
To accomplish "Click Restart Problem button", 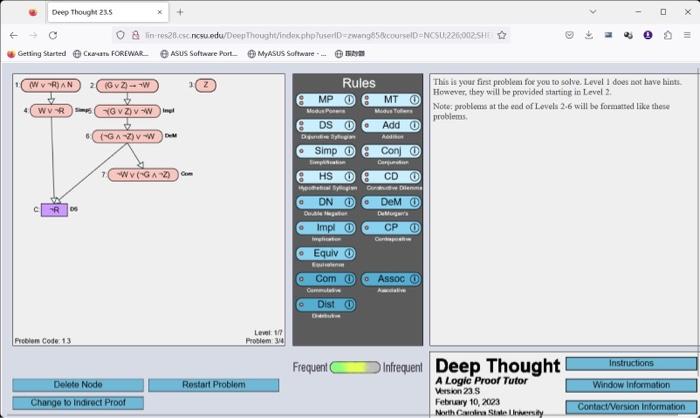I will tap(213, 385).
